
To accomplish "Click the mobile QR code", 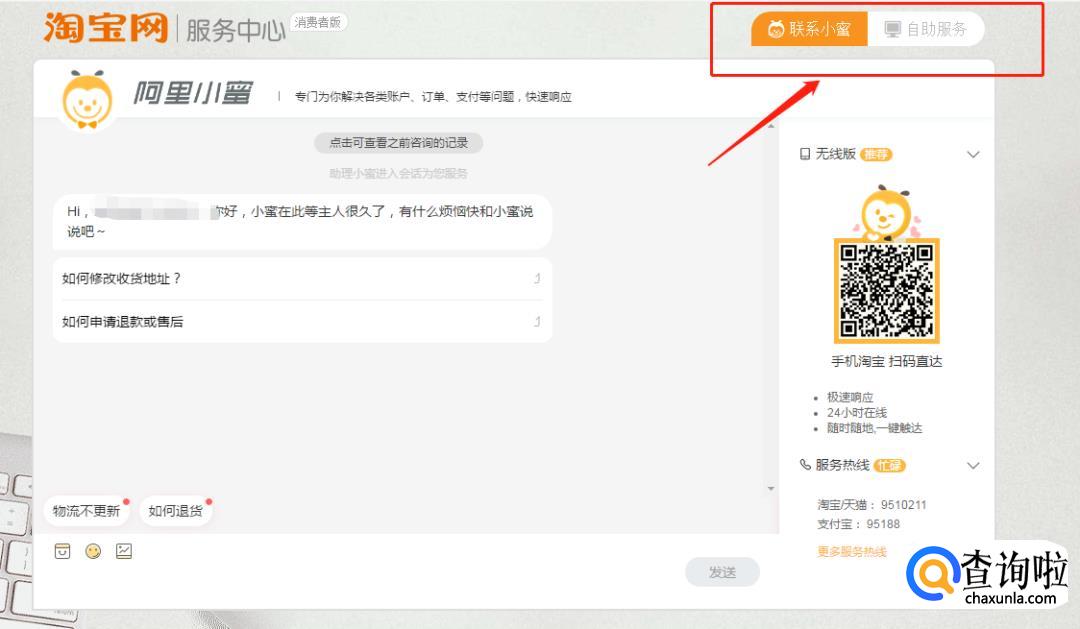I will coord(887,290).
